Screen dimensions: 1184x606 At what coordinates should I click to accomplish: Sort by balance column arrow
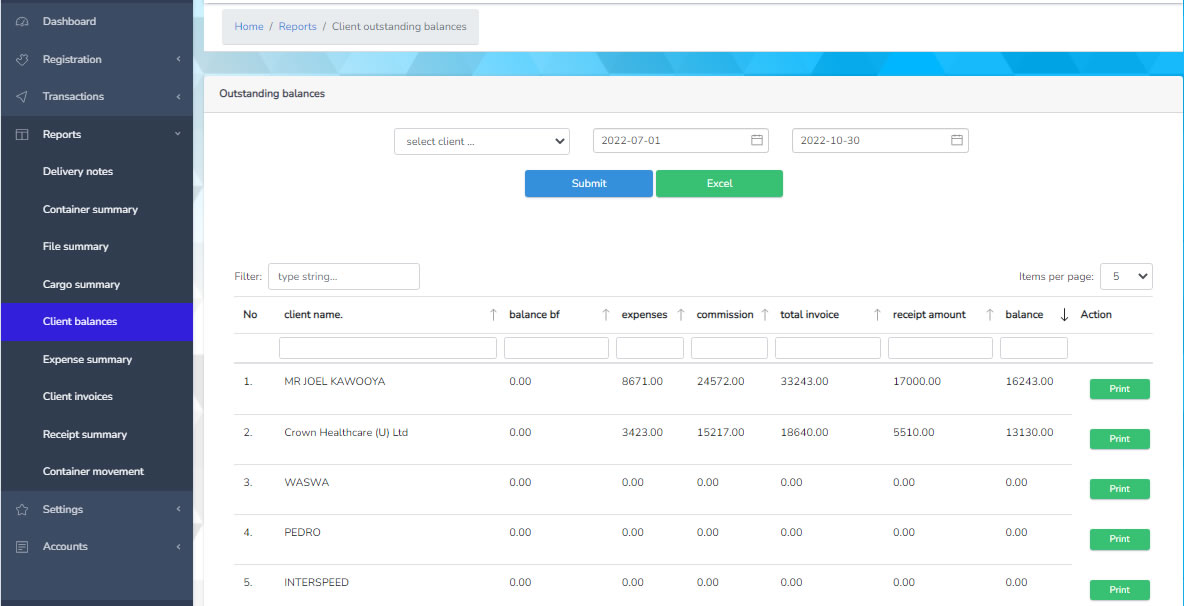click(x=1064, y=315)
